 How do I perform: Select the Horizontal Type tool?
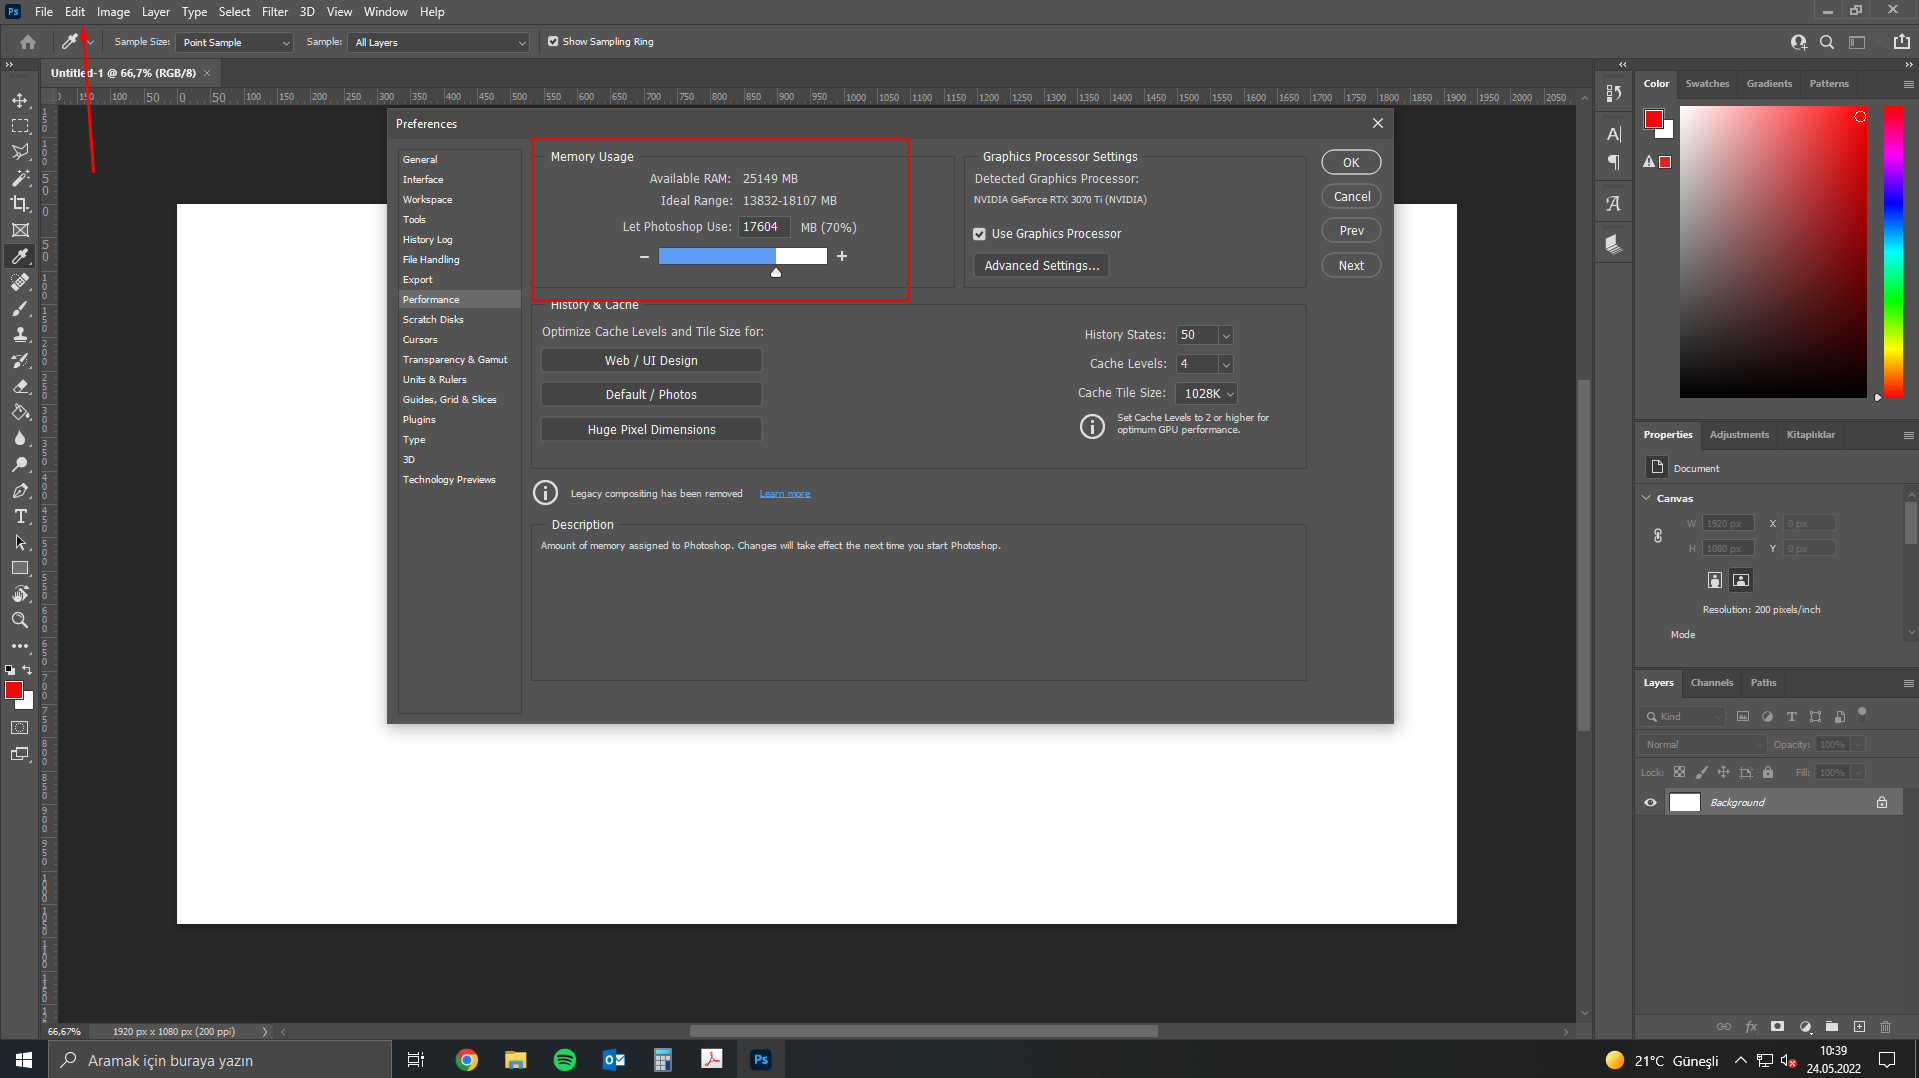(x=20, y=516)
